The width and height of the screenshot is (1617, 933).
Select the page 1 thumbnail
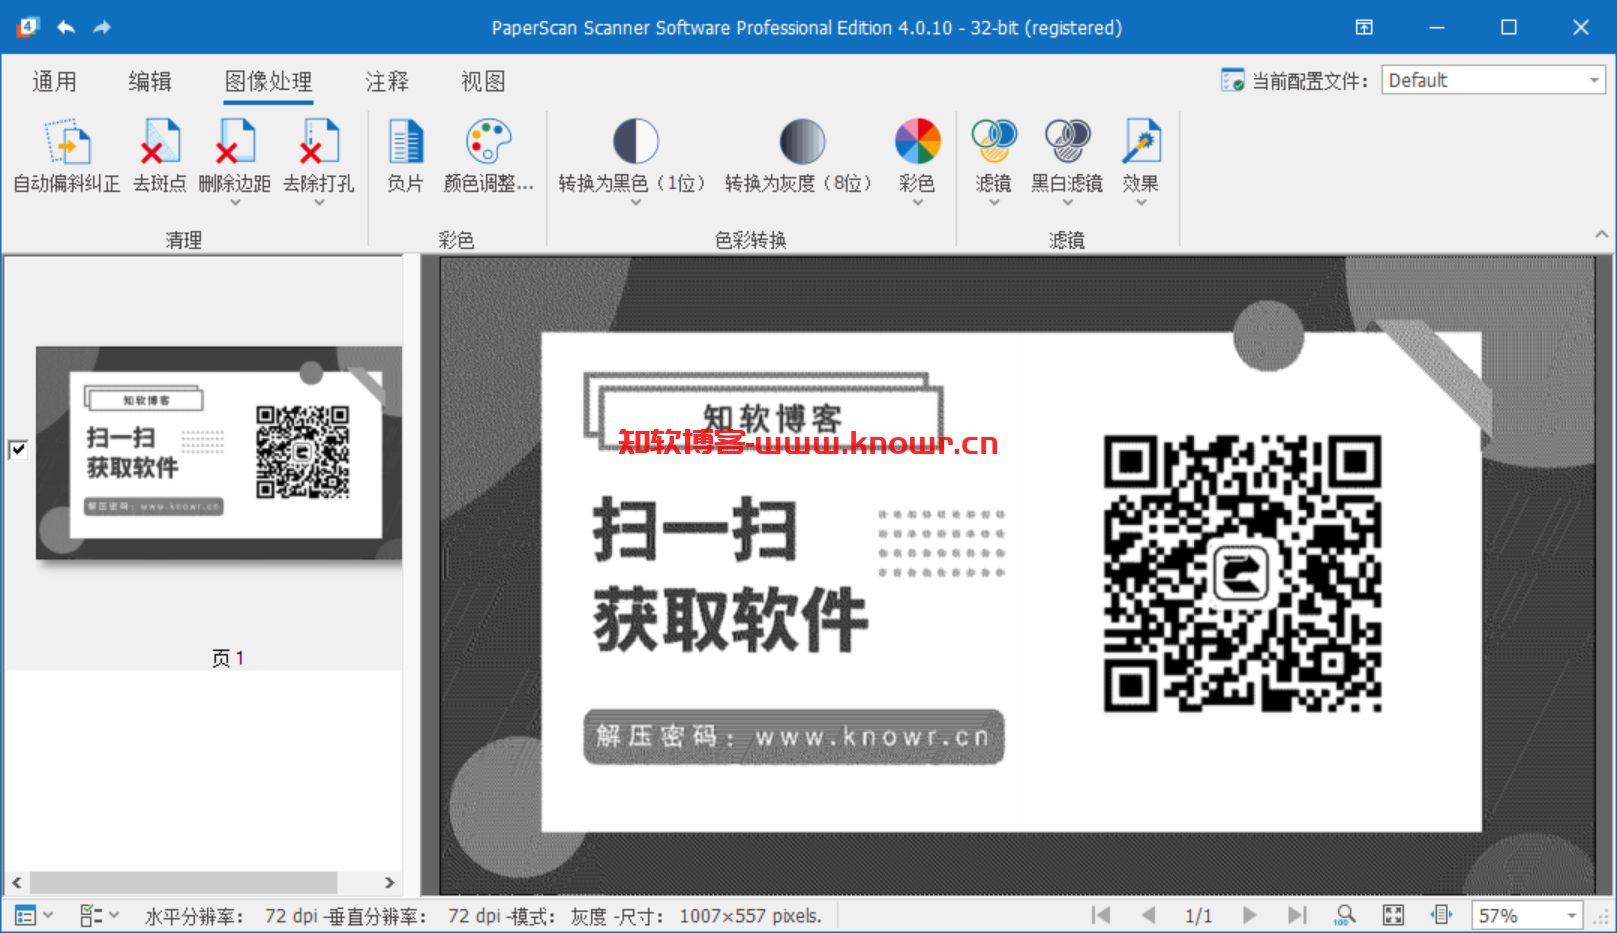(x=219, y=452)
